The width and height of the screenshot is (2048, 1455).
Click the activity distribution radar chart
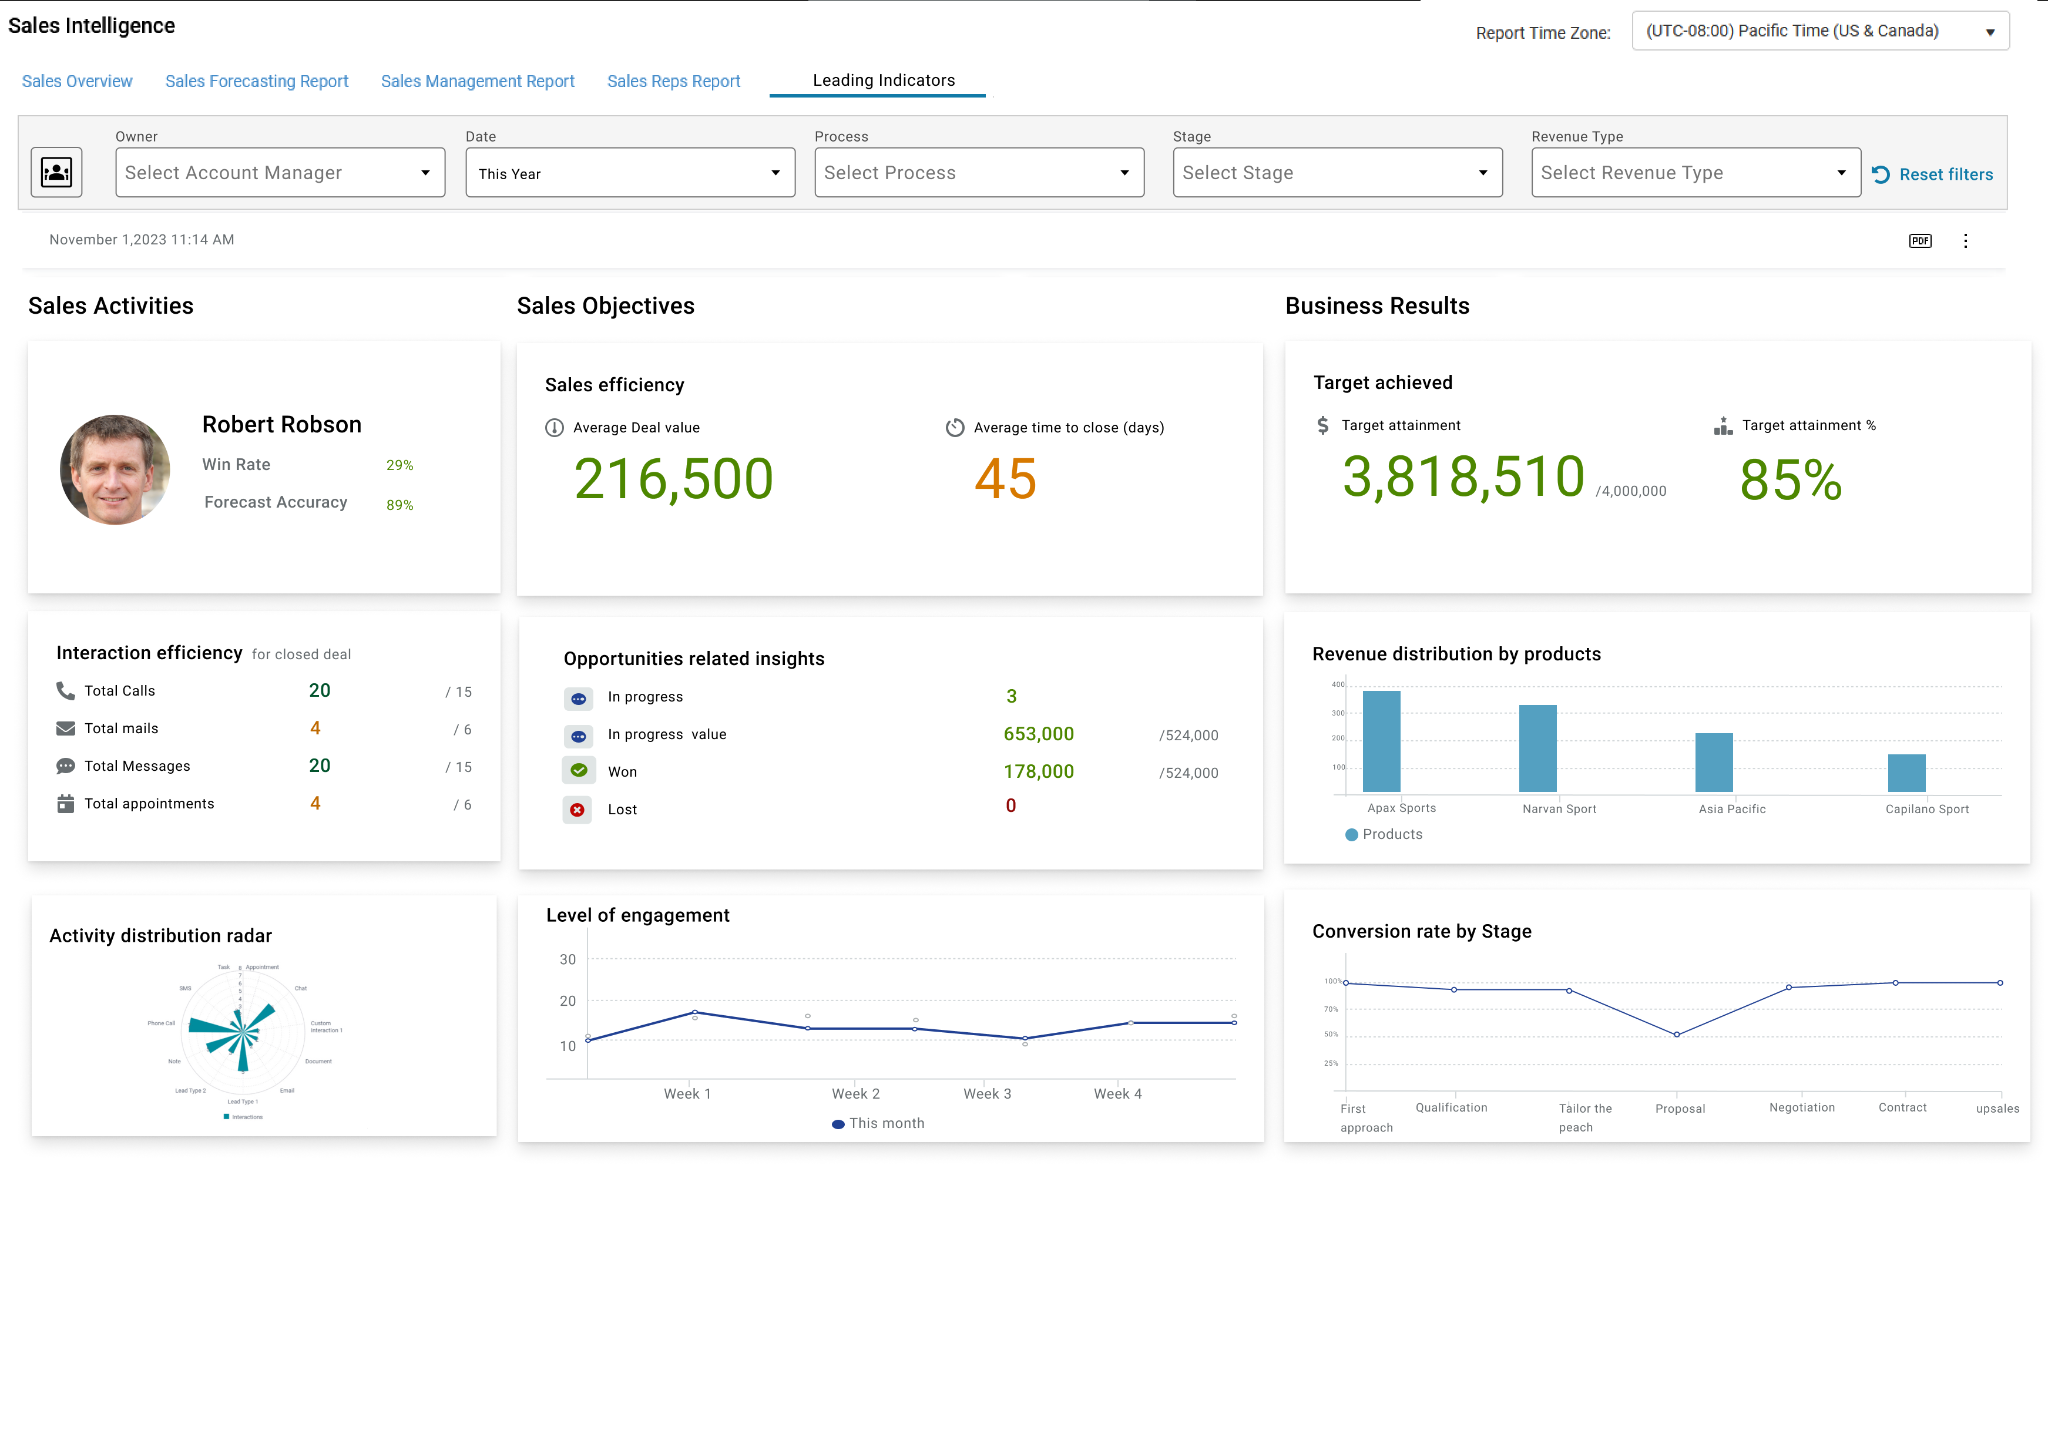(243, 1032)
